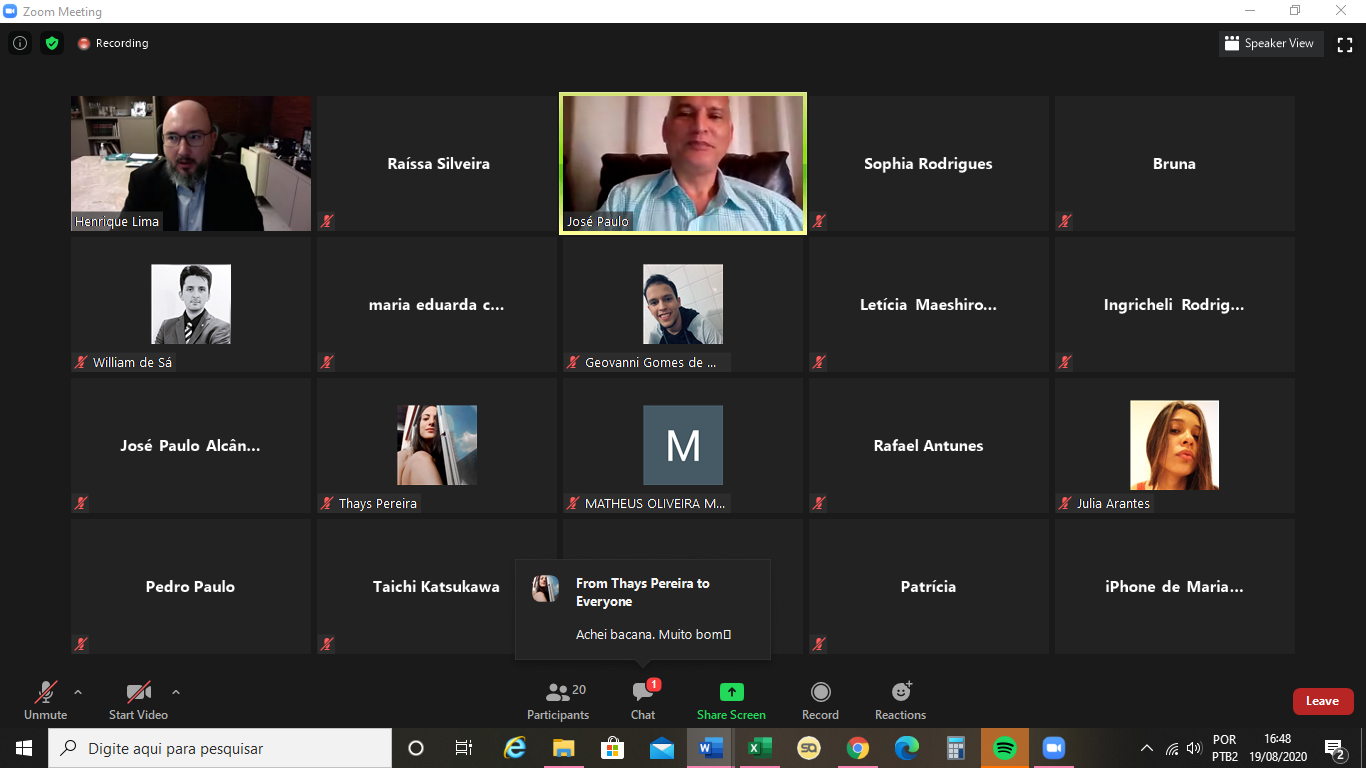Switch to Speaker View
This screenshot has height=768, width=1366.
1269,44
